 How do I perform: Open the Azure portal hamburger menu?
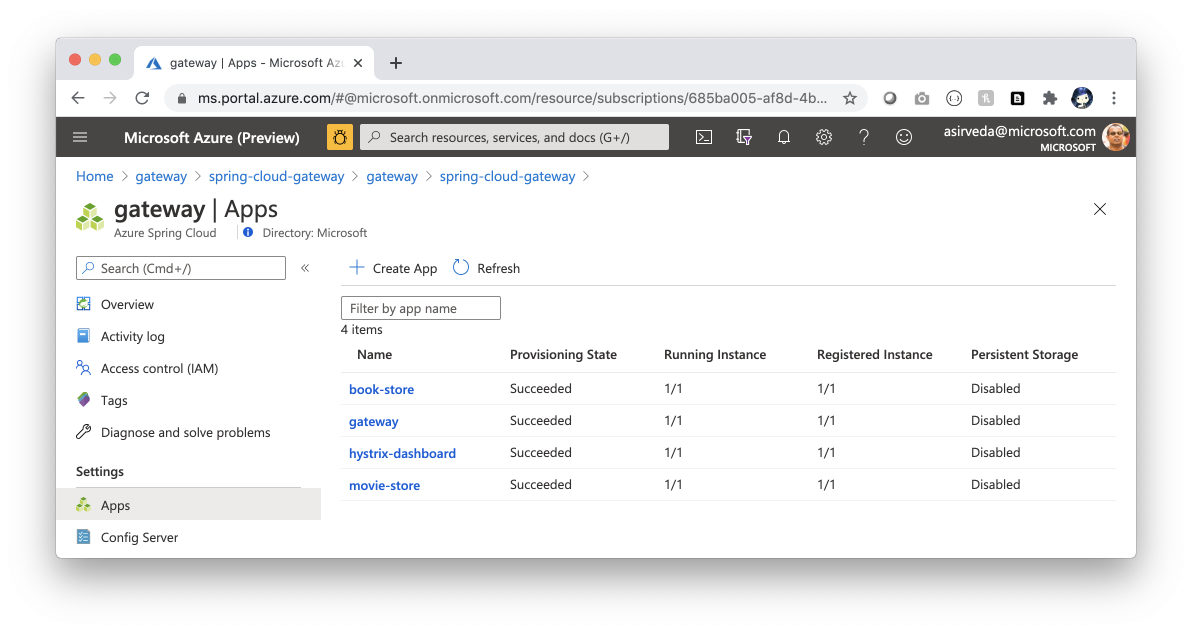tap(80, 138)
